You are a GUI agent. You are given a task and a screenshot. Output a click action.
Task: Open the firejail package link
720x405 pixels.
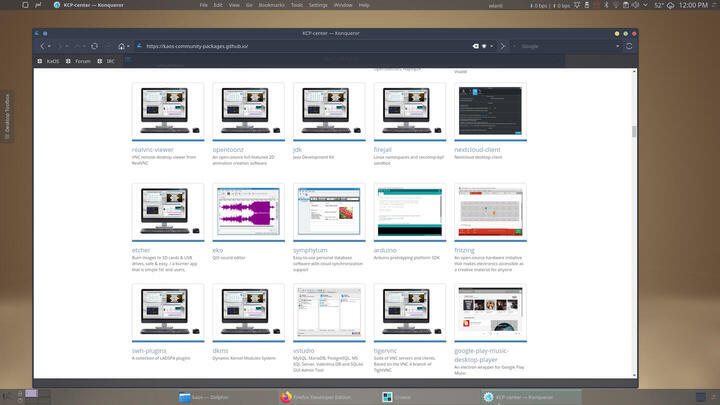click(x=382, y=150)
